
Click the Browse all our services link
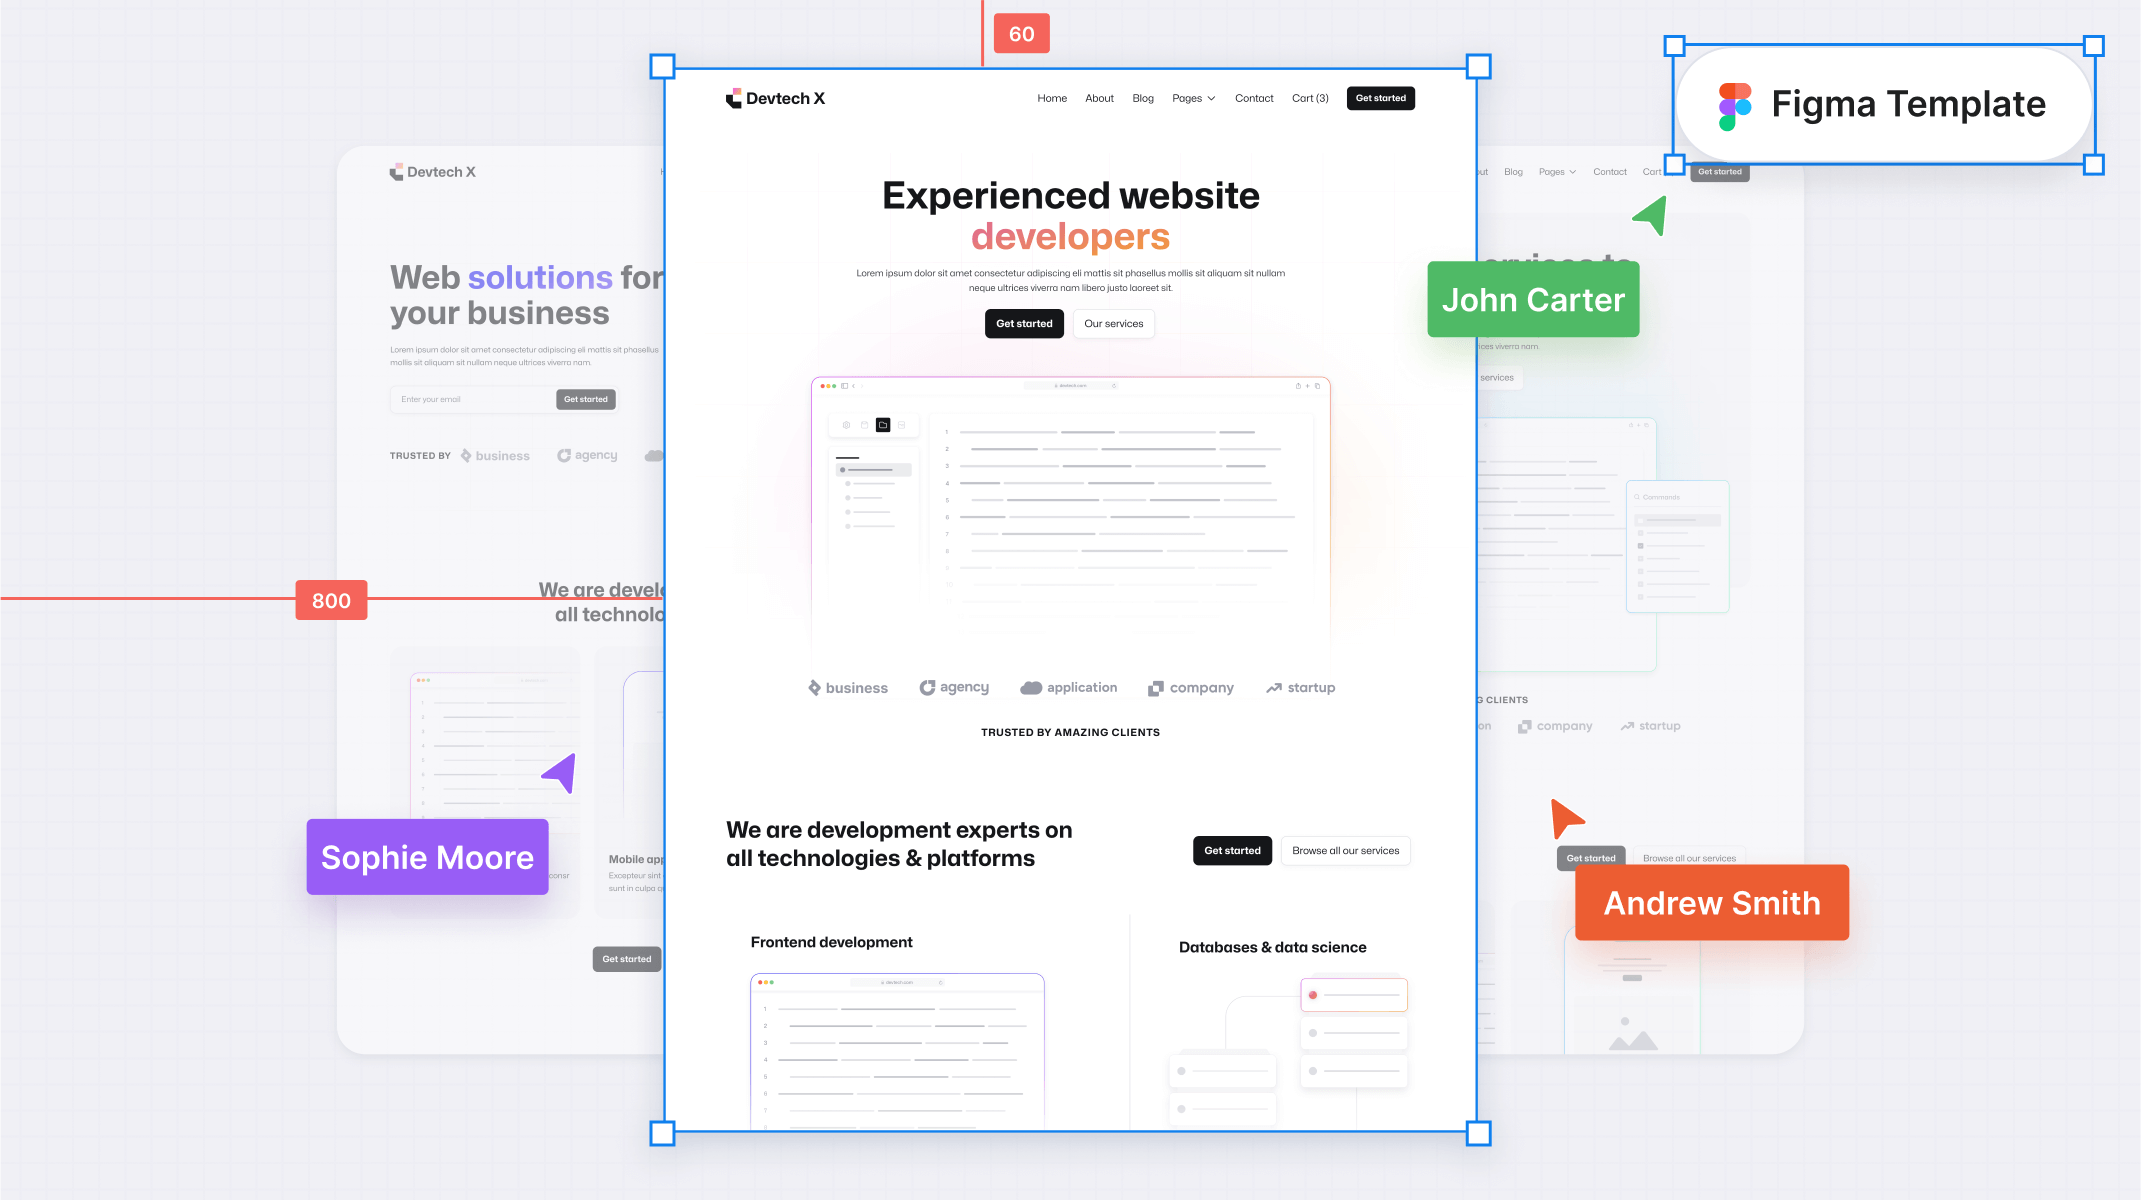click(x=1345, y=850)
